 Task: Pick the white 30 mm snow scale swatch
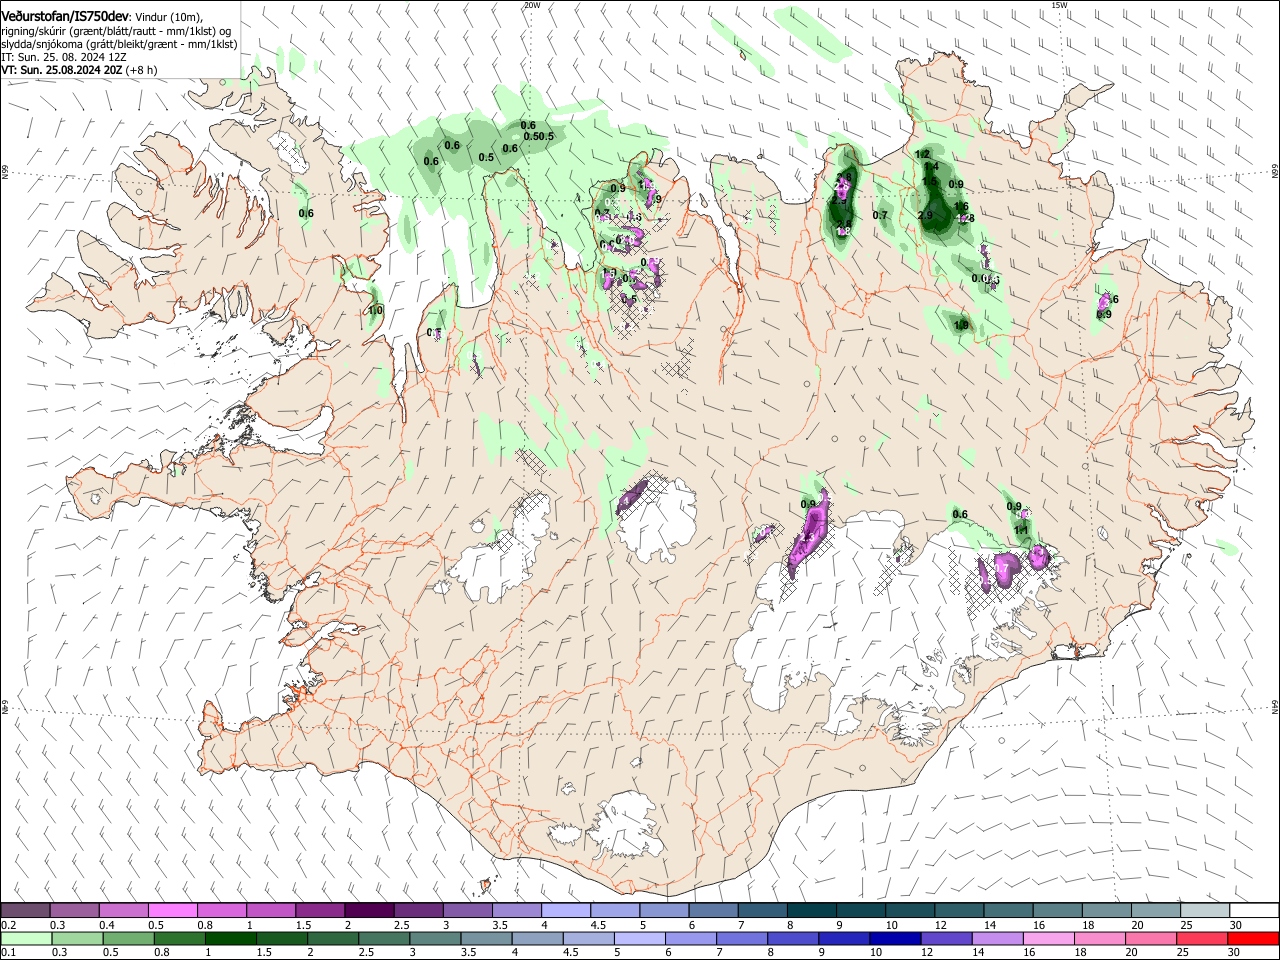[x=1252, y=911]
